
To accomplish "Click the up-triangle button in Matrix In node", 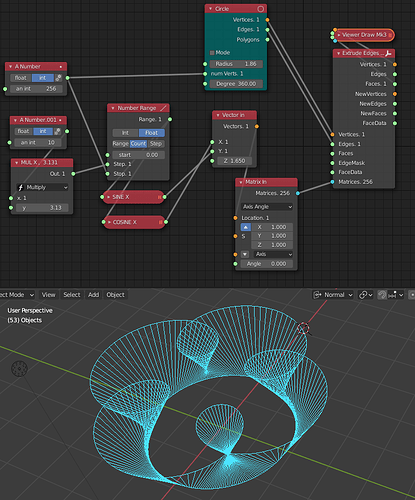I will coord(246,227).
